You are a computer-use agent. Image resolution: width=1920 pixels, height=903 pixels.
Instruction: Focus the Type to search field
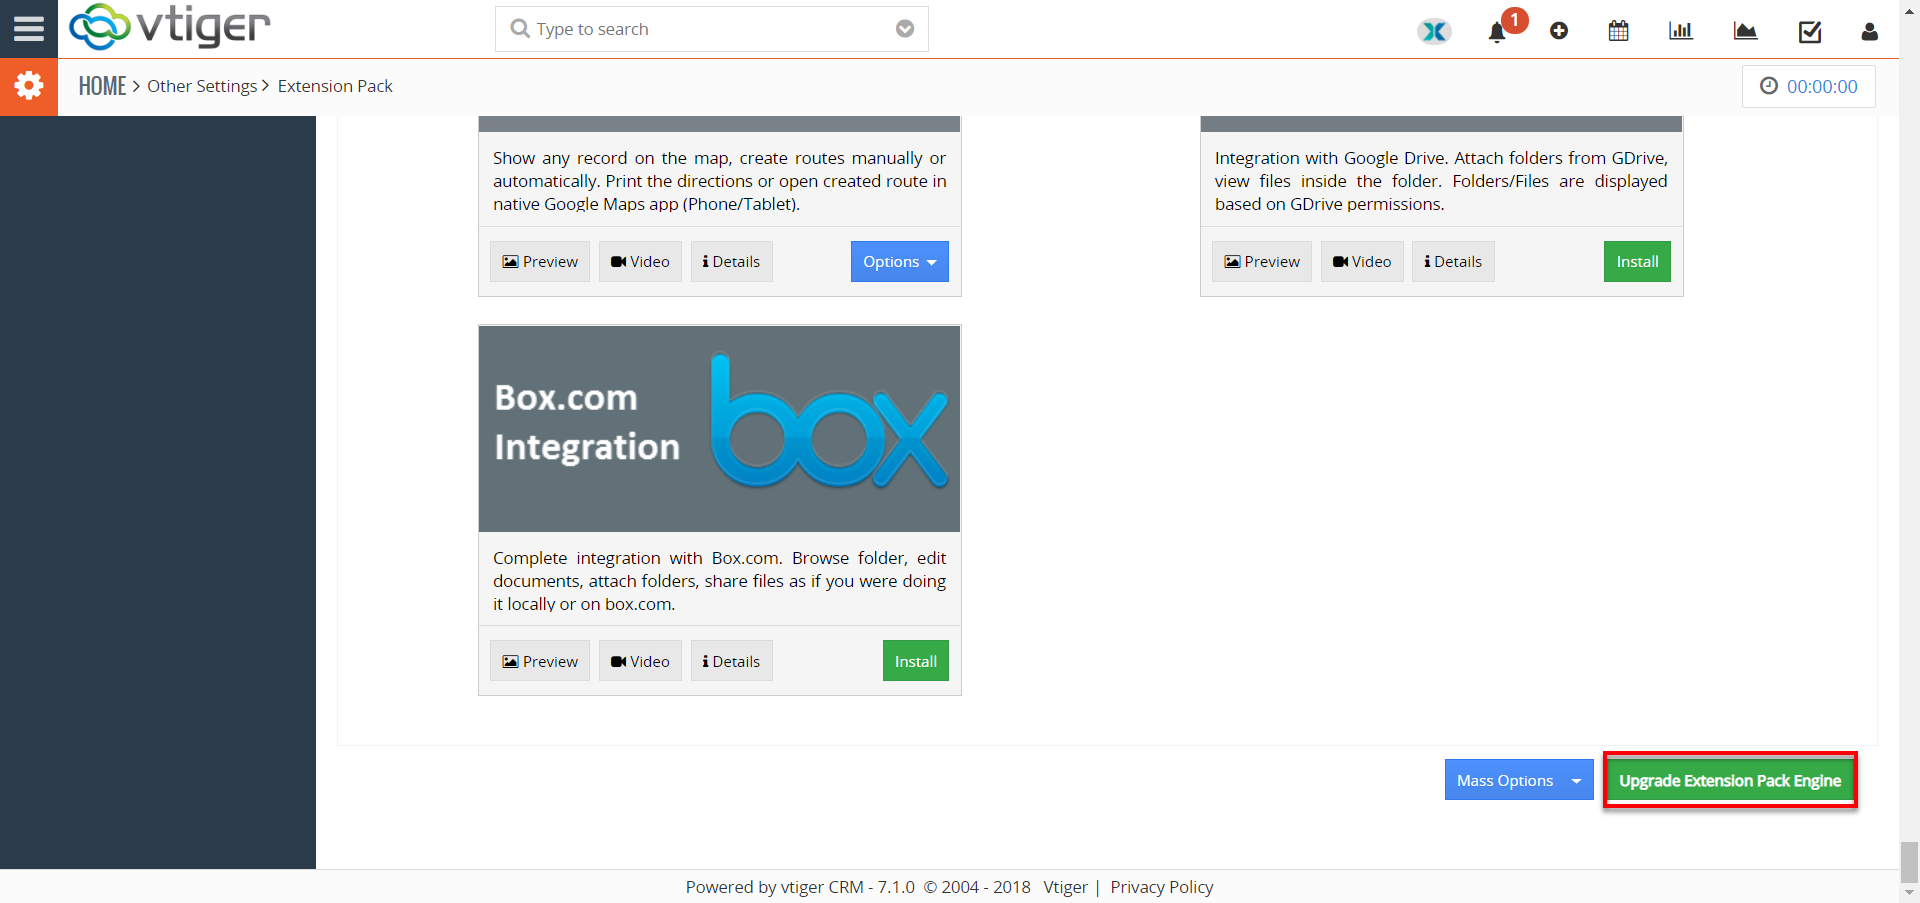(711, 29)
